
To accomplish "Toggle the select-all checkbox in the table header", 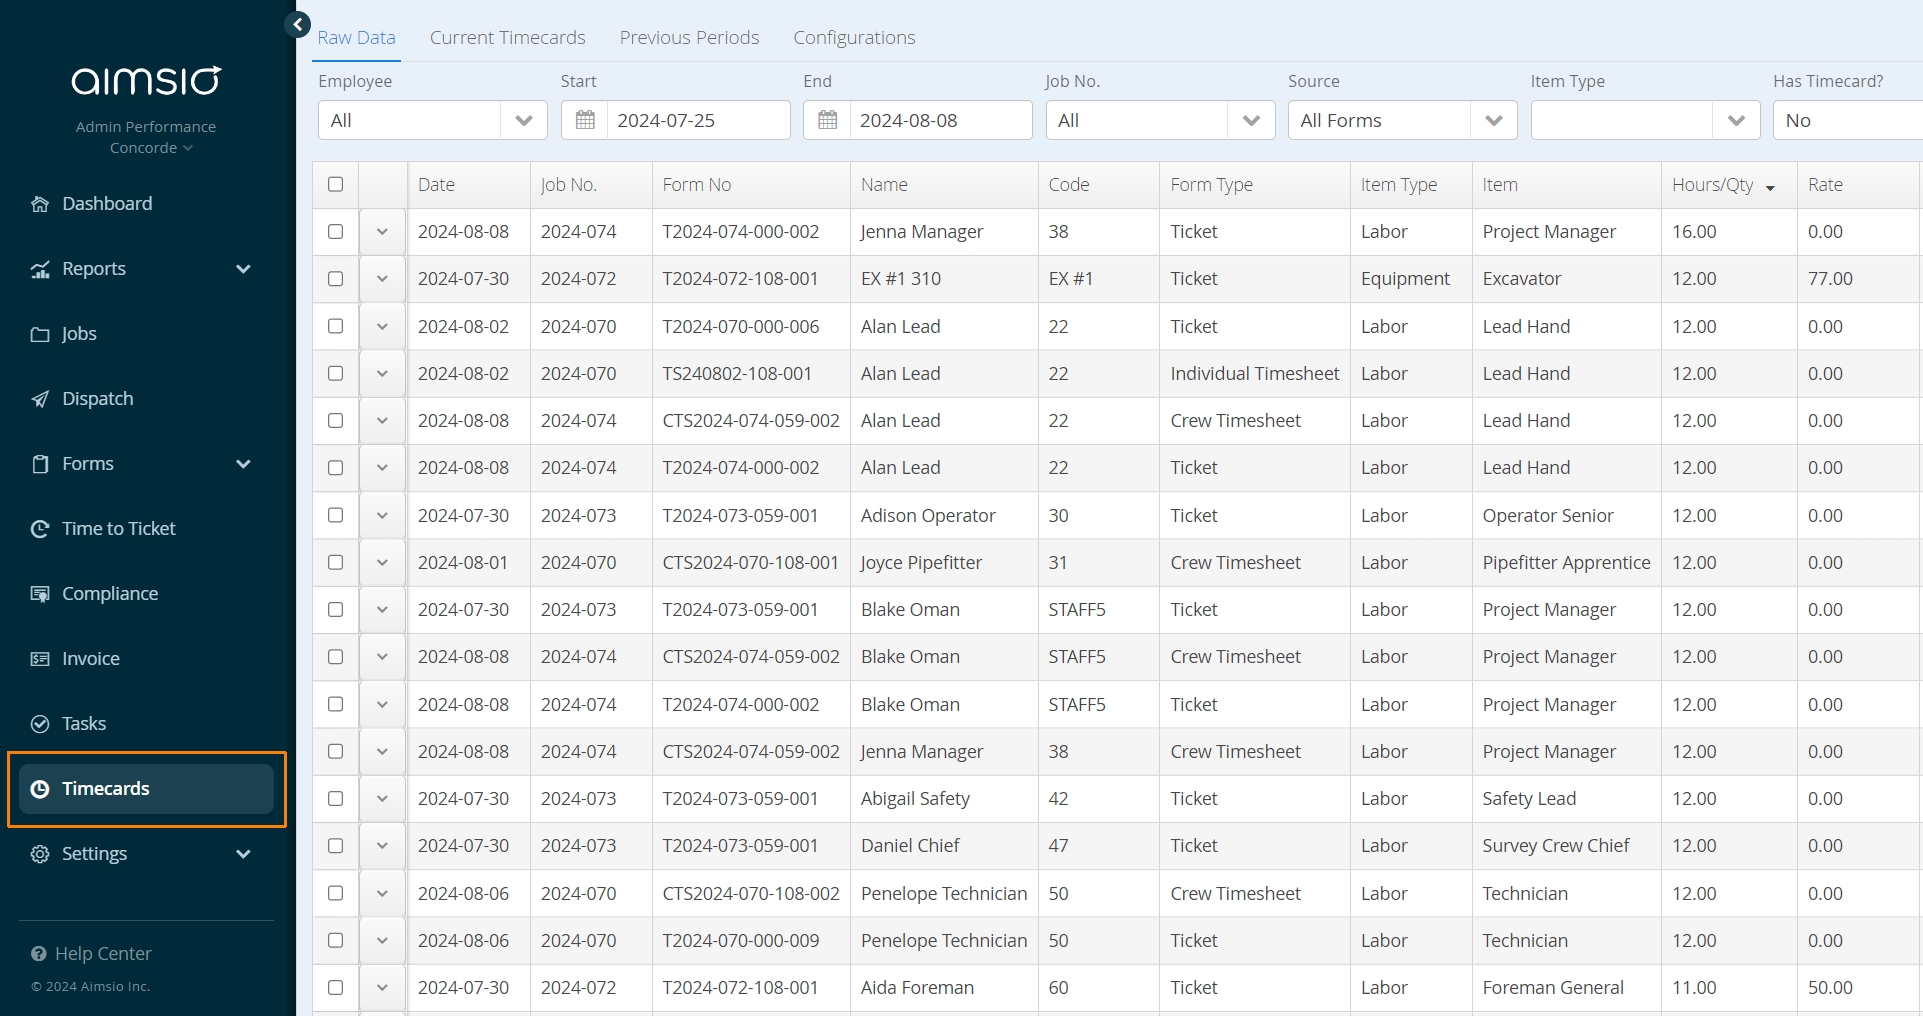I will [335, 184].
